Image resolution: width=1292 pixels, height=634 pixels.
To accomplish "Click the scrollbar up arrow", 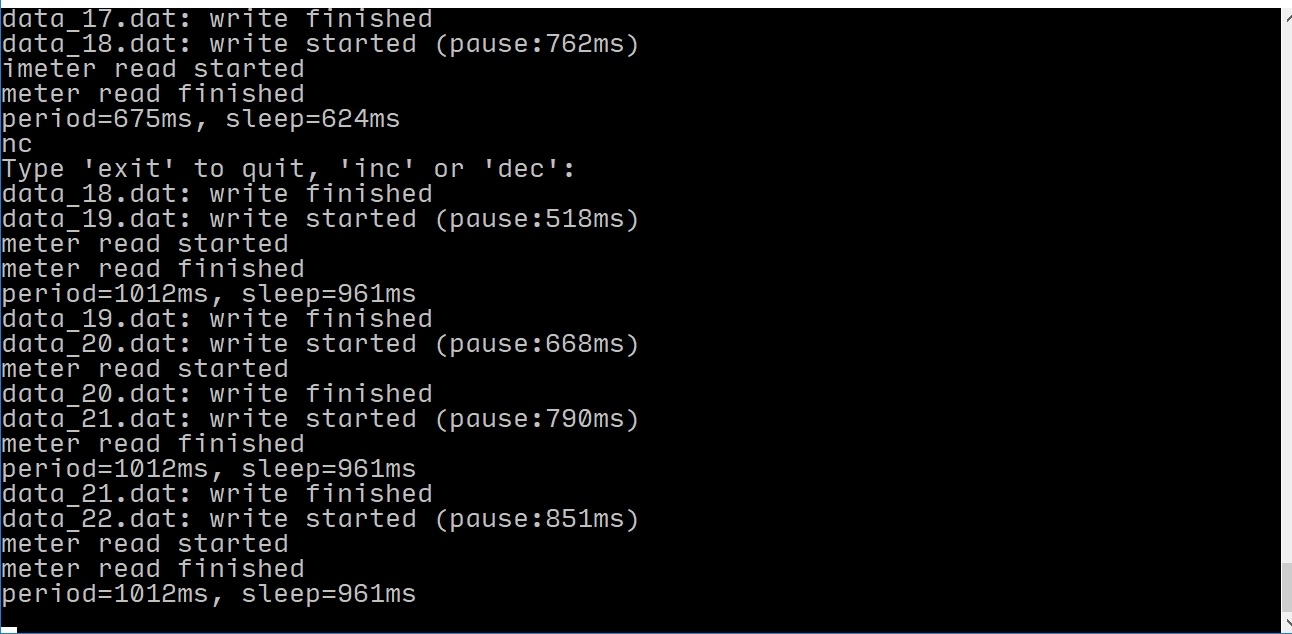I will 1286,14.
